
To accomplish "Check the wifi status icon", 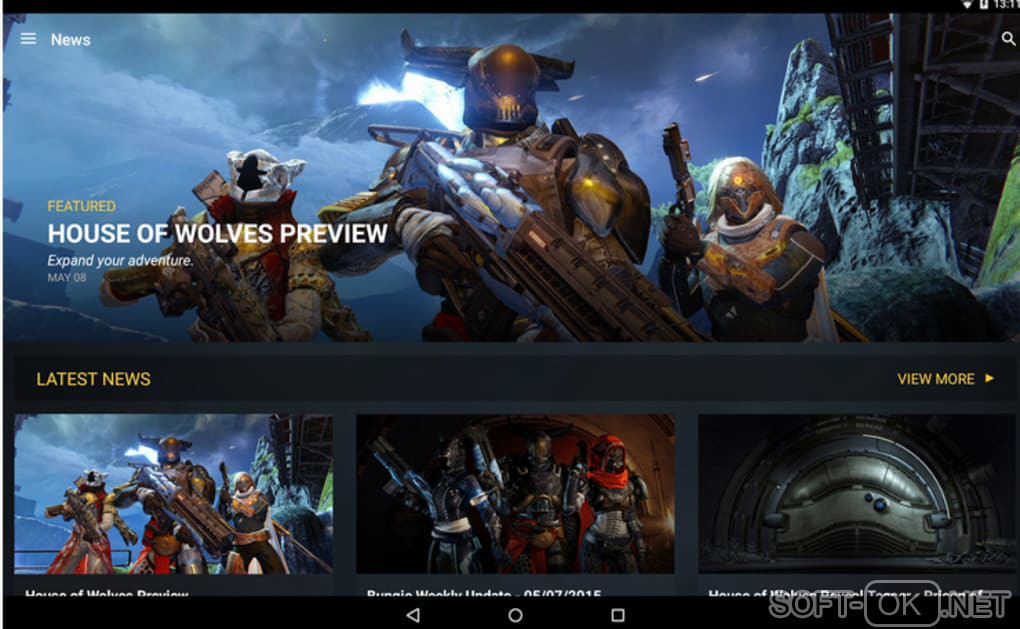I will (x=967, y=5).
